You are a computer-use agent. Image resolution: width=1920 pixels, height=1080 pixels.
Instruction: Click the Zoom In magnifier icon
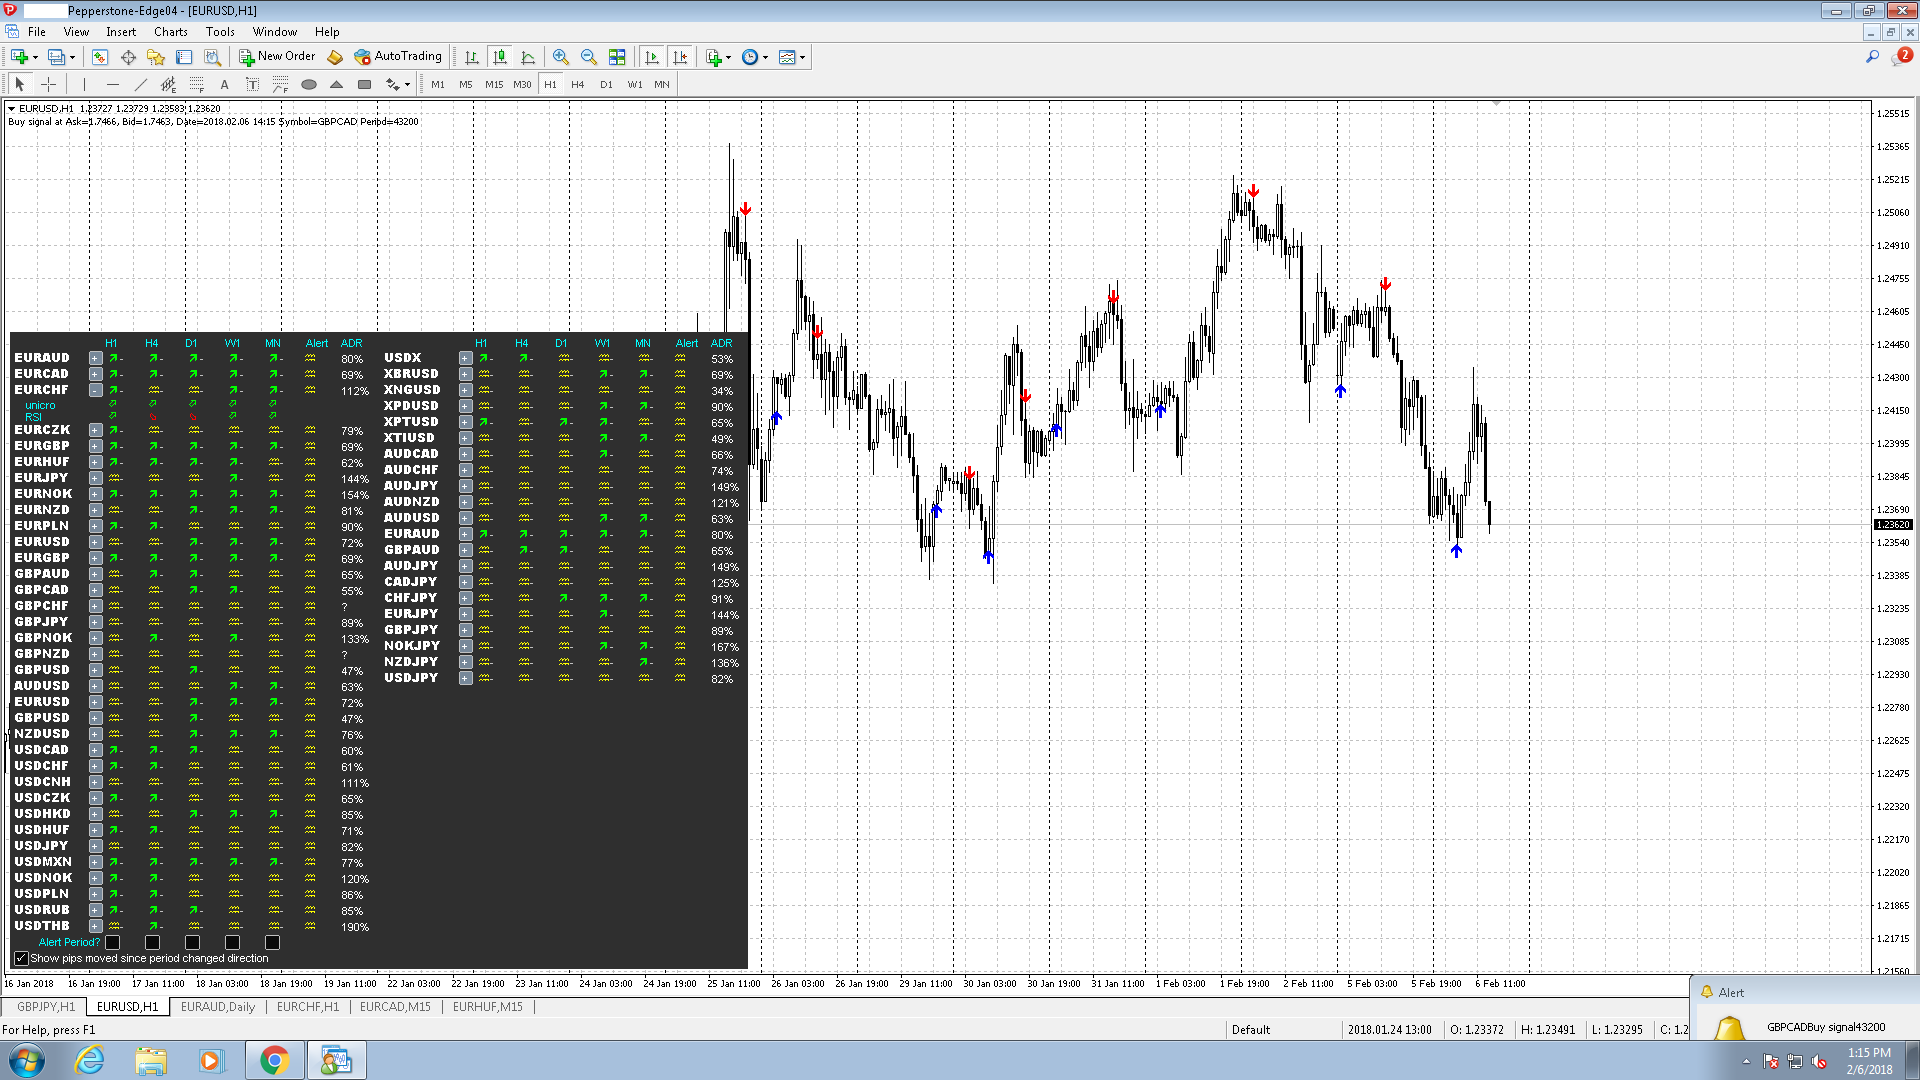(561, 57)
